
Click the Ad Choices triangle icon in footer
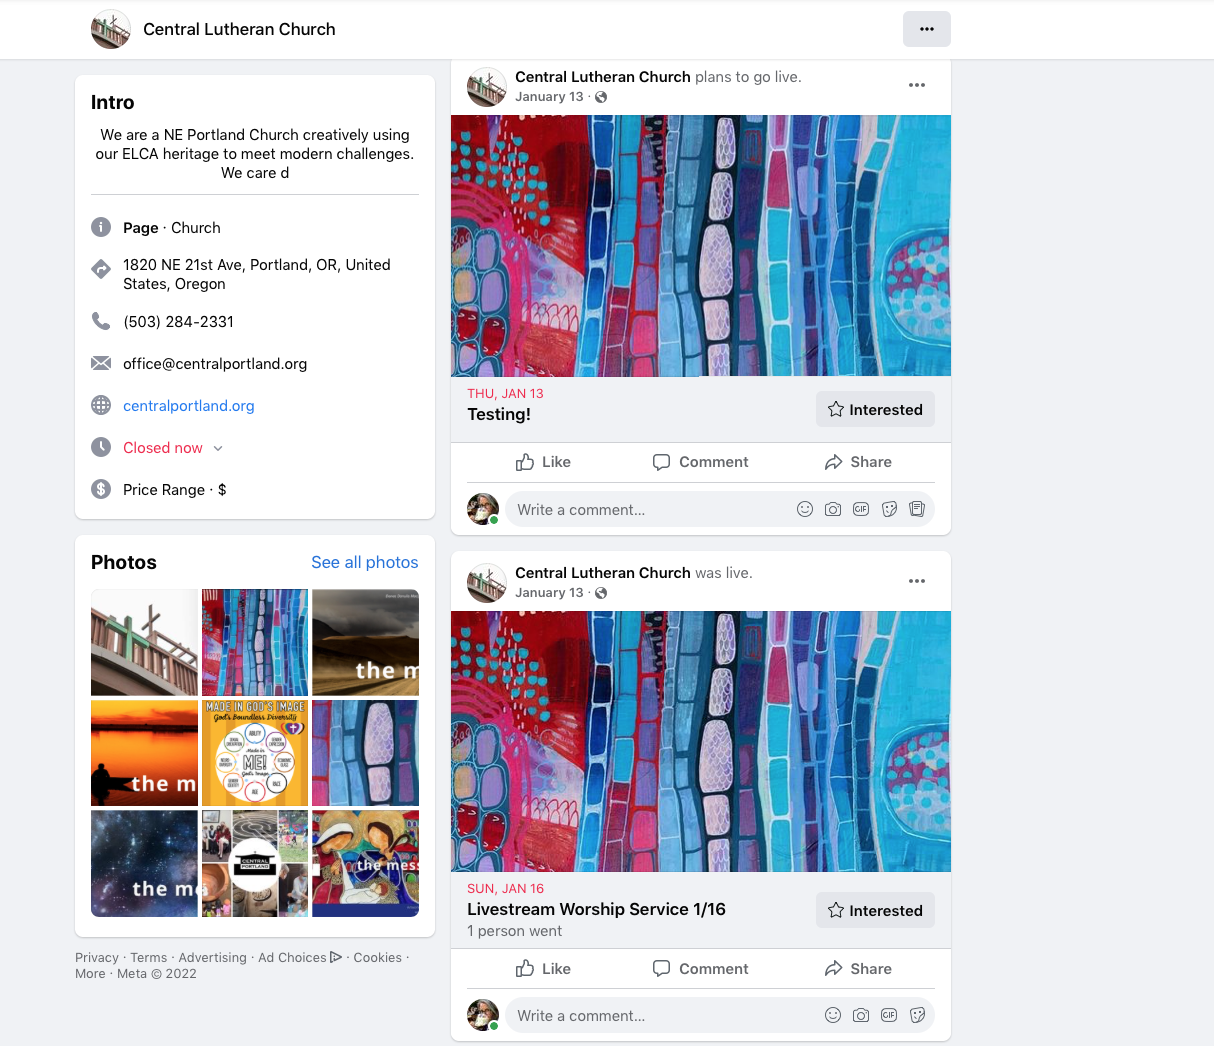[x=336, y=957]
